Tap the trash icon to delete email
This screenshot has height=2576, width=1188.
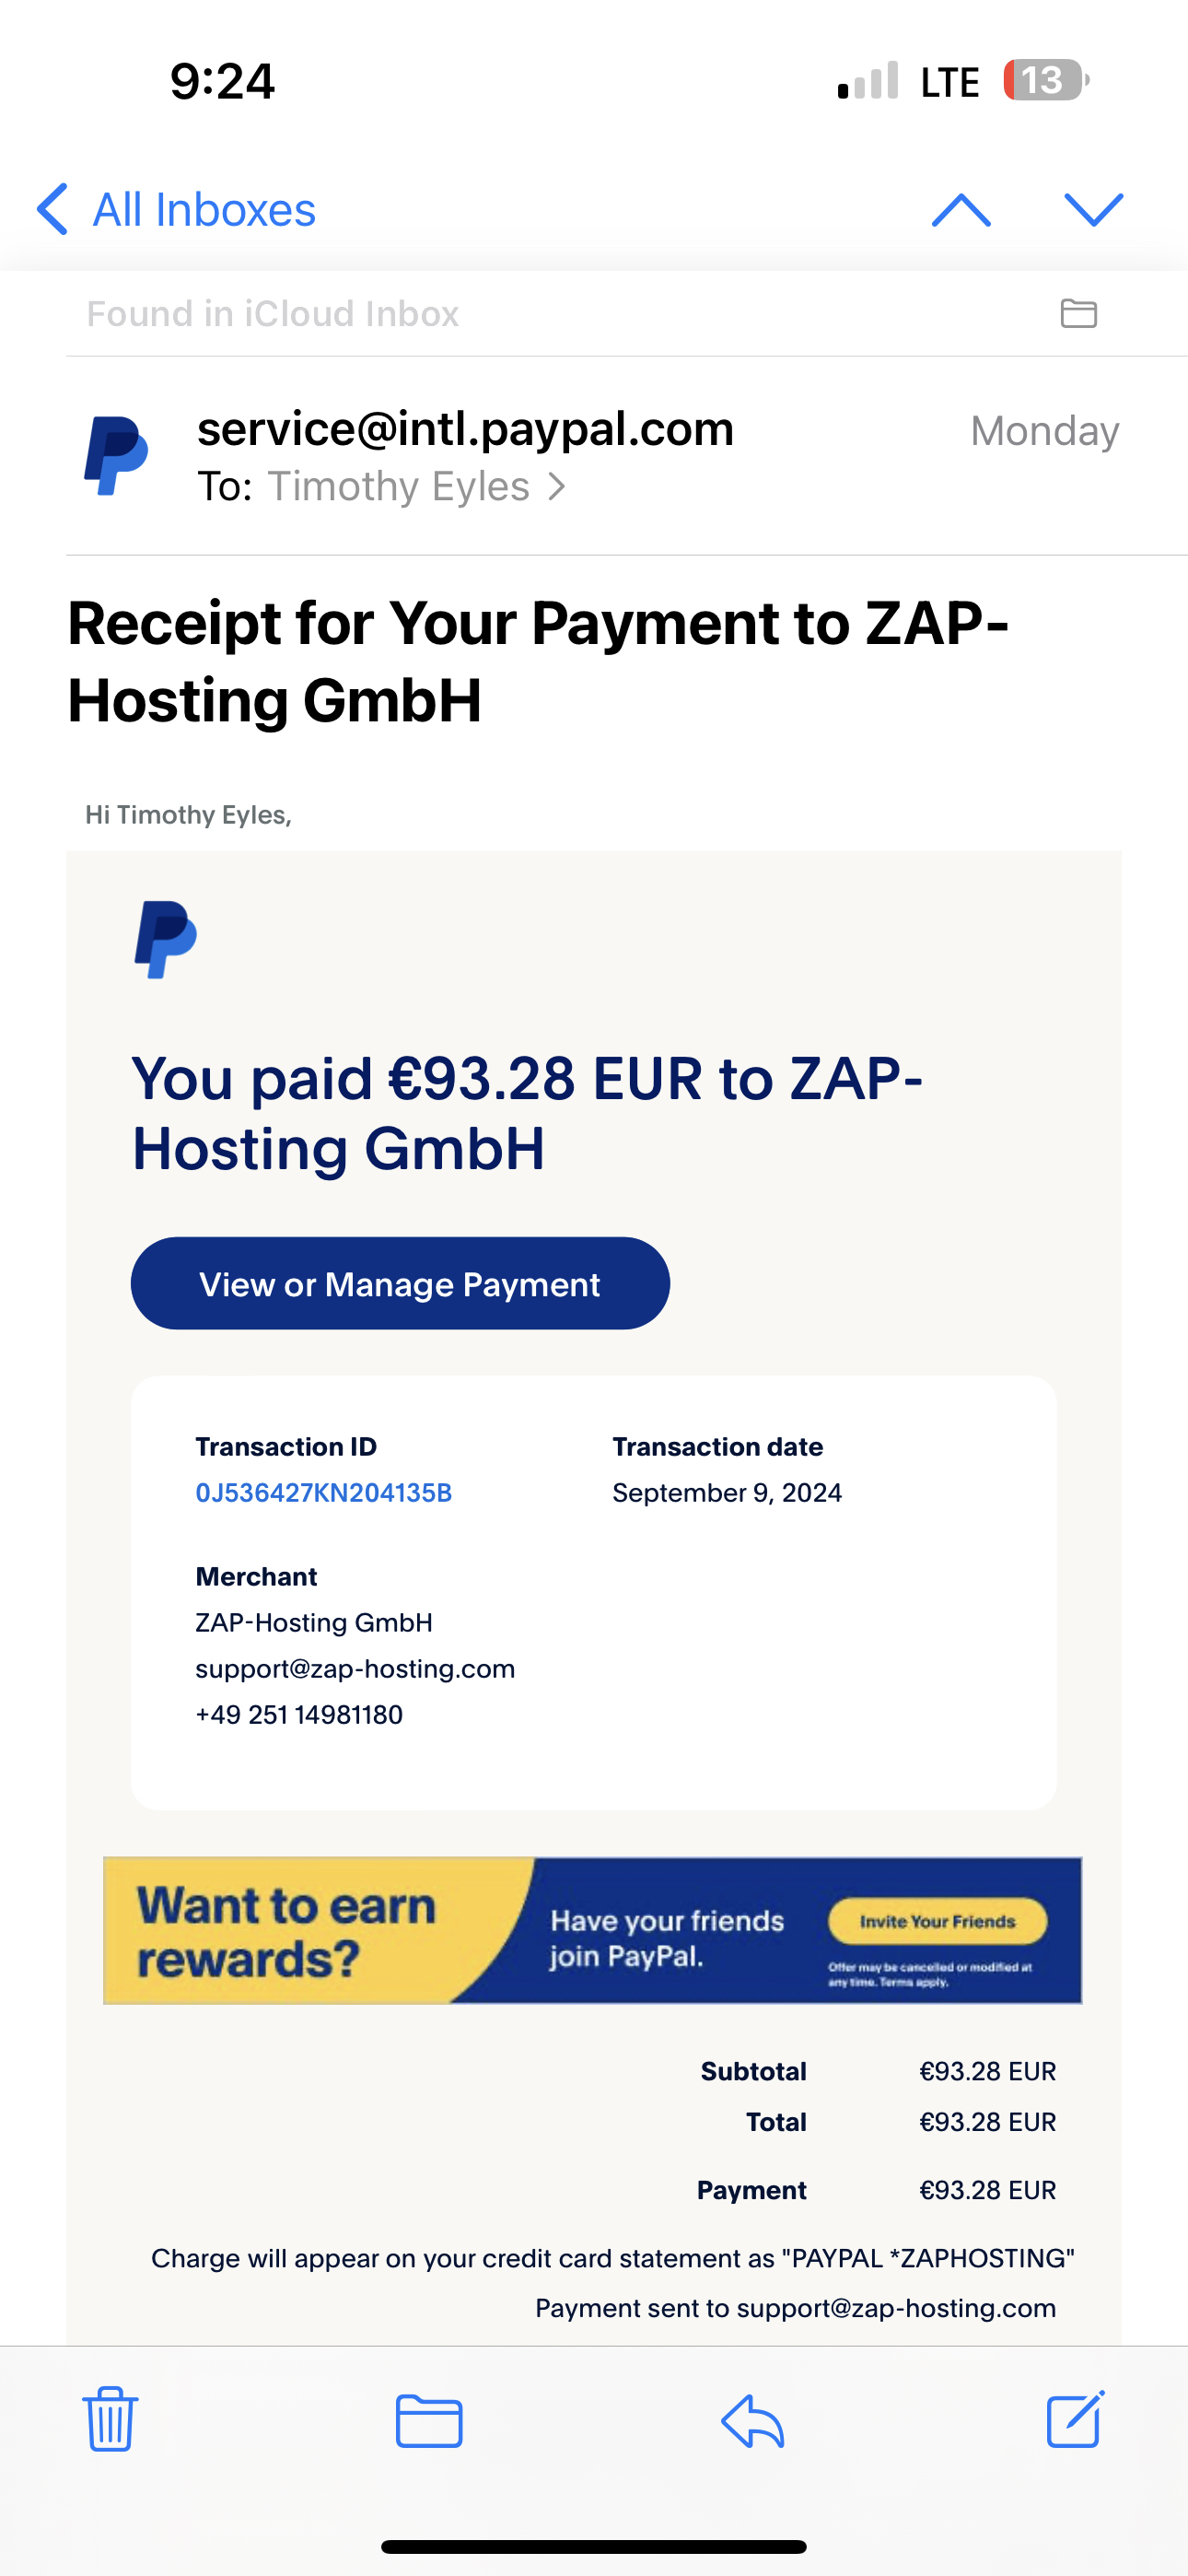pos(109,2419)
